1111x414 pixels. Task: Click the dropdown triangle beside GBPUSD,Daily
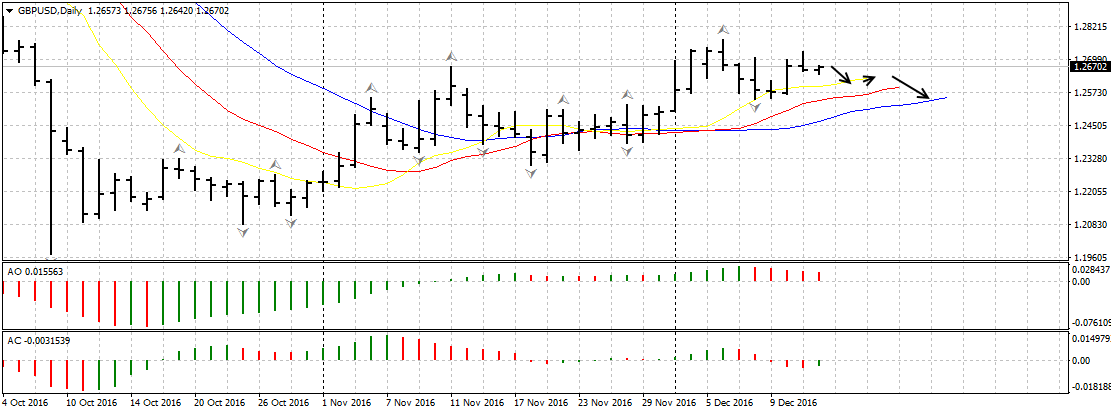[x=9, y=11]
